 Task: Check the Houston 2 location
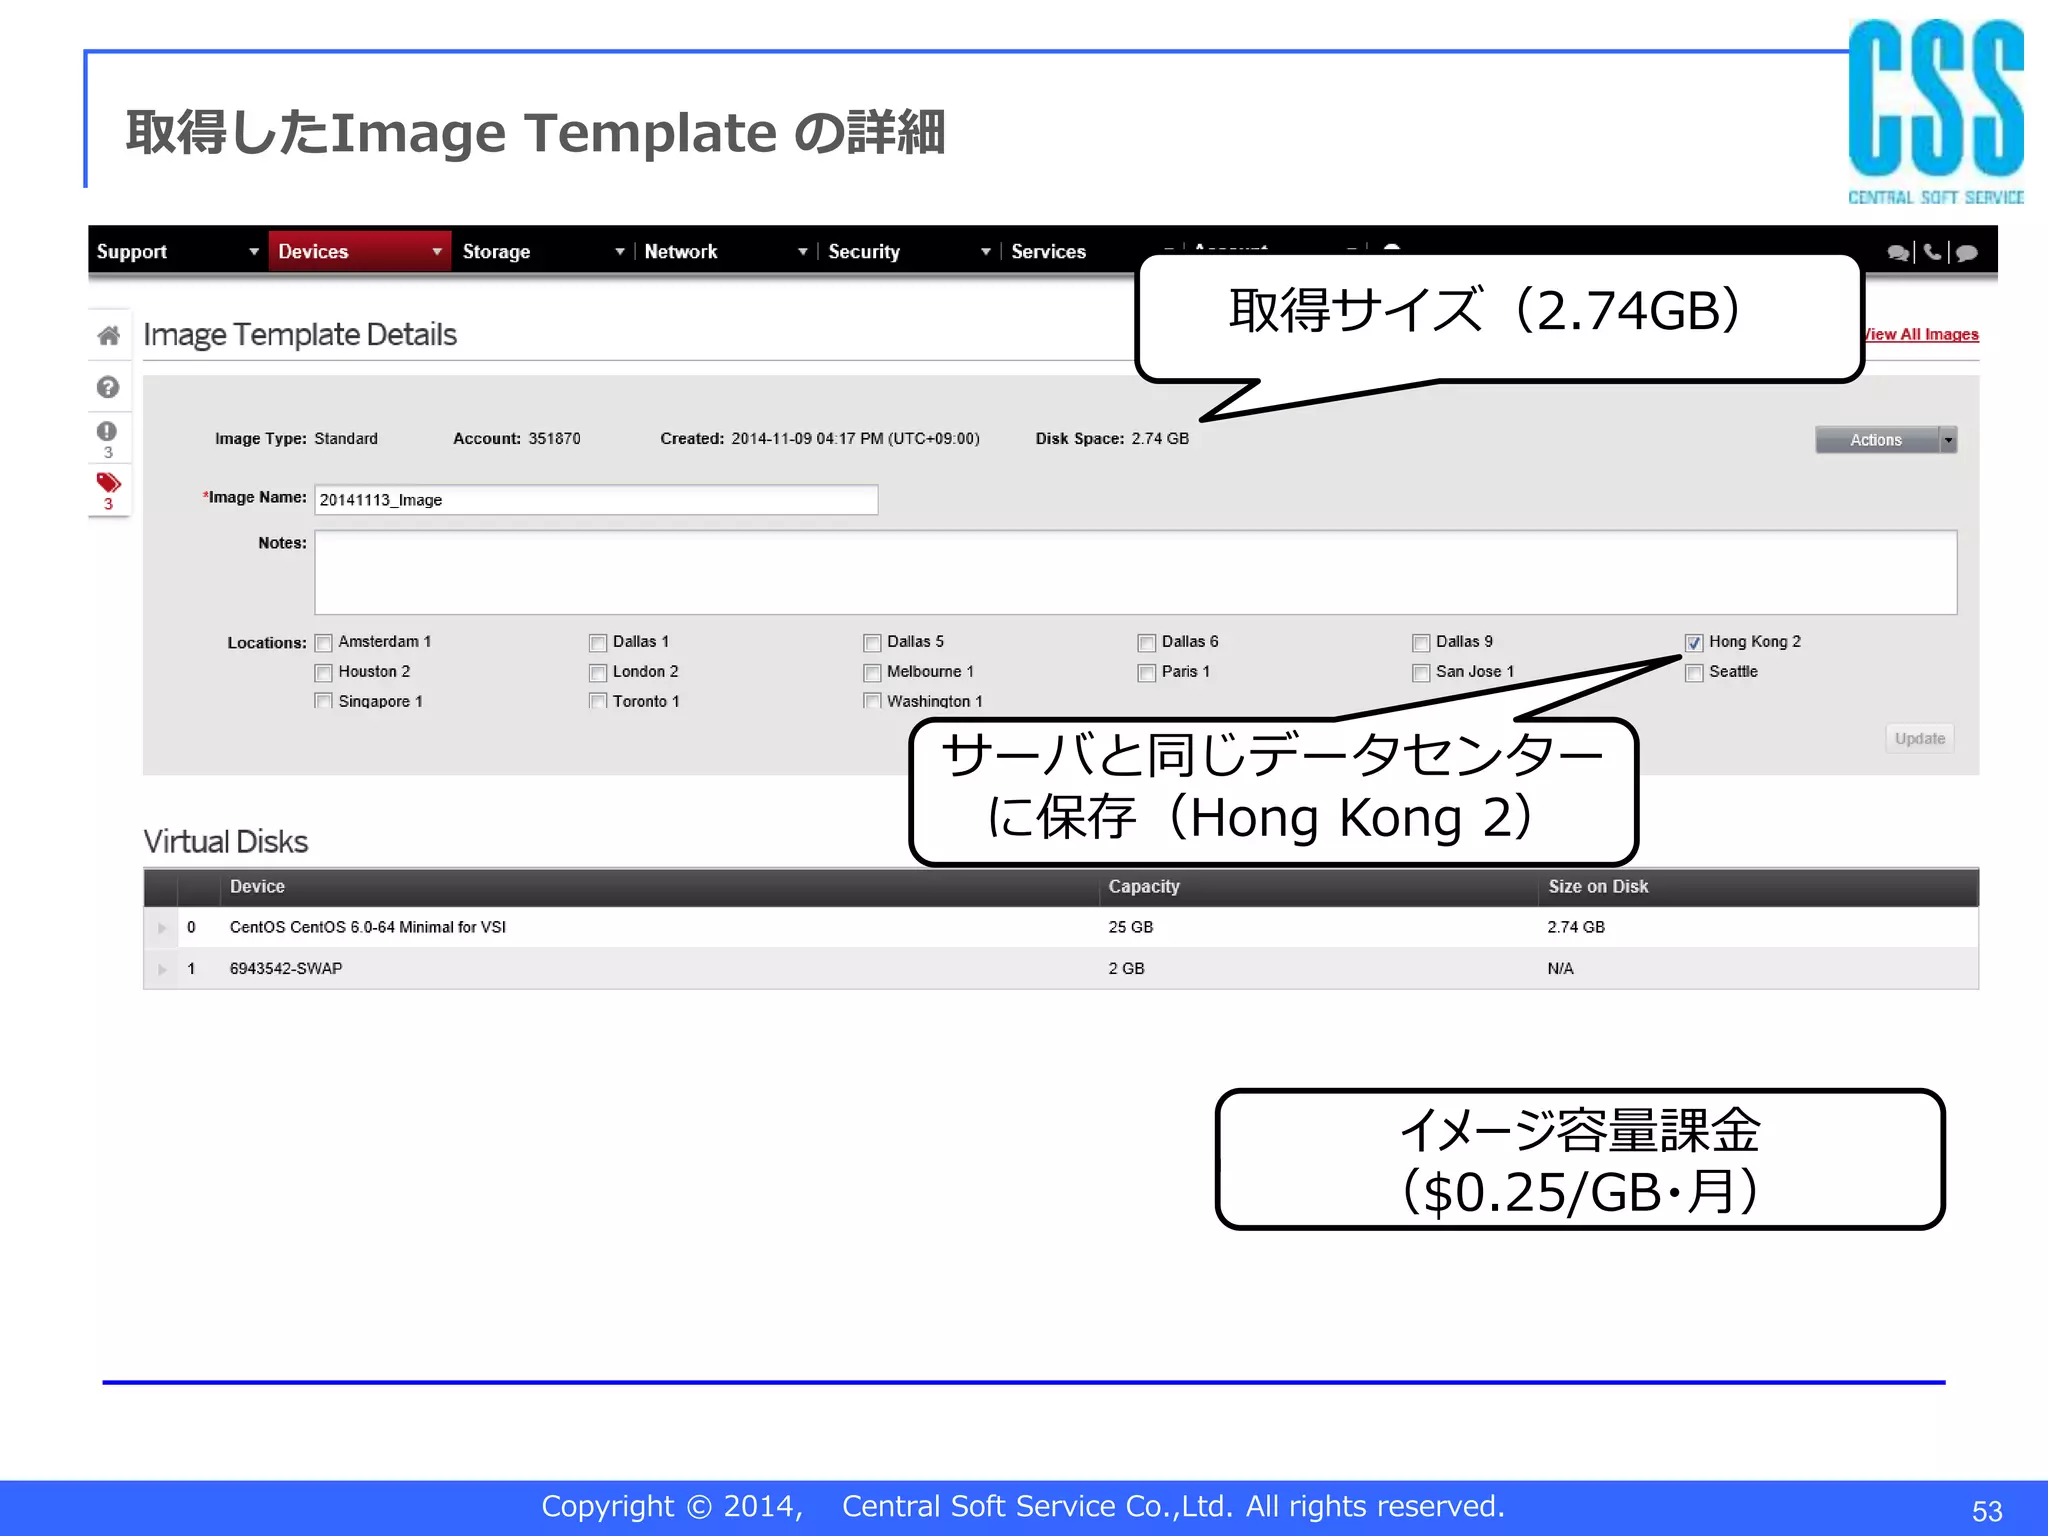click(323, 673)
